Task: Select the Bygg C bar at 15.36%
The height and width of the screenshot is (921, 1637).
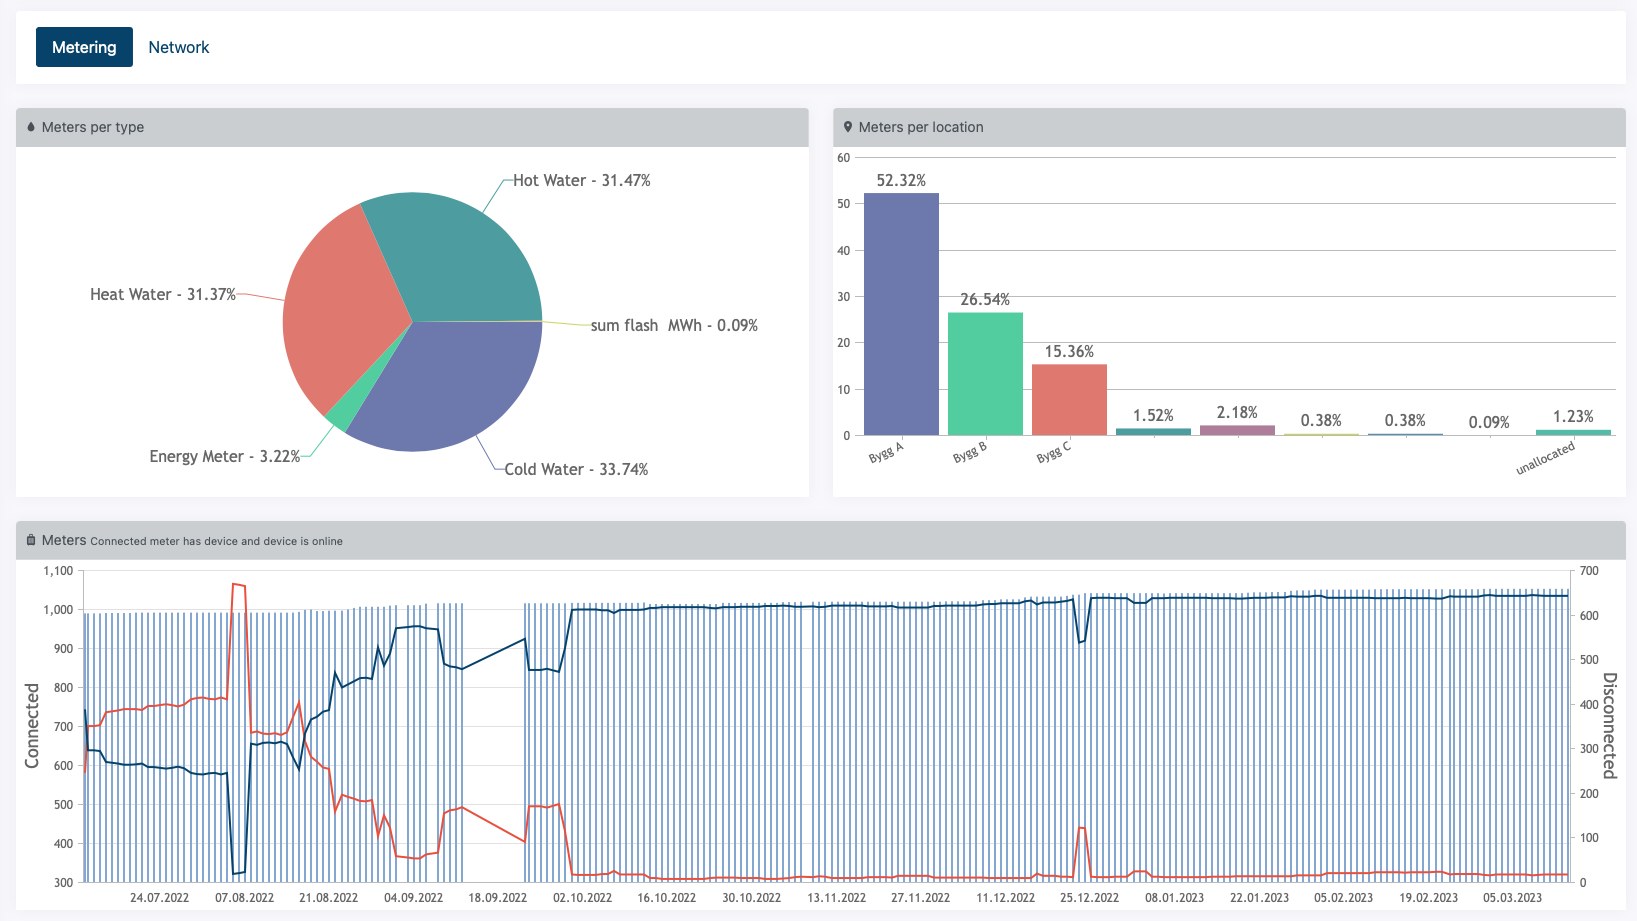Action: point(1069,400)
